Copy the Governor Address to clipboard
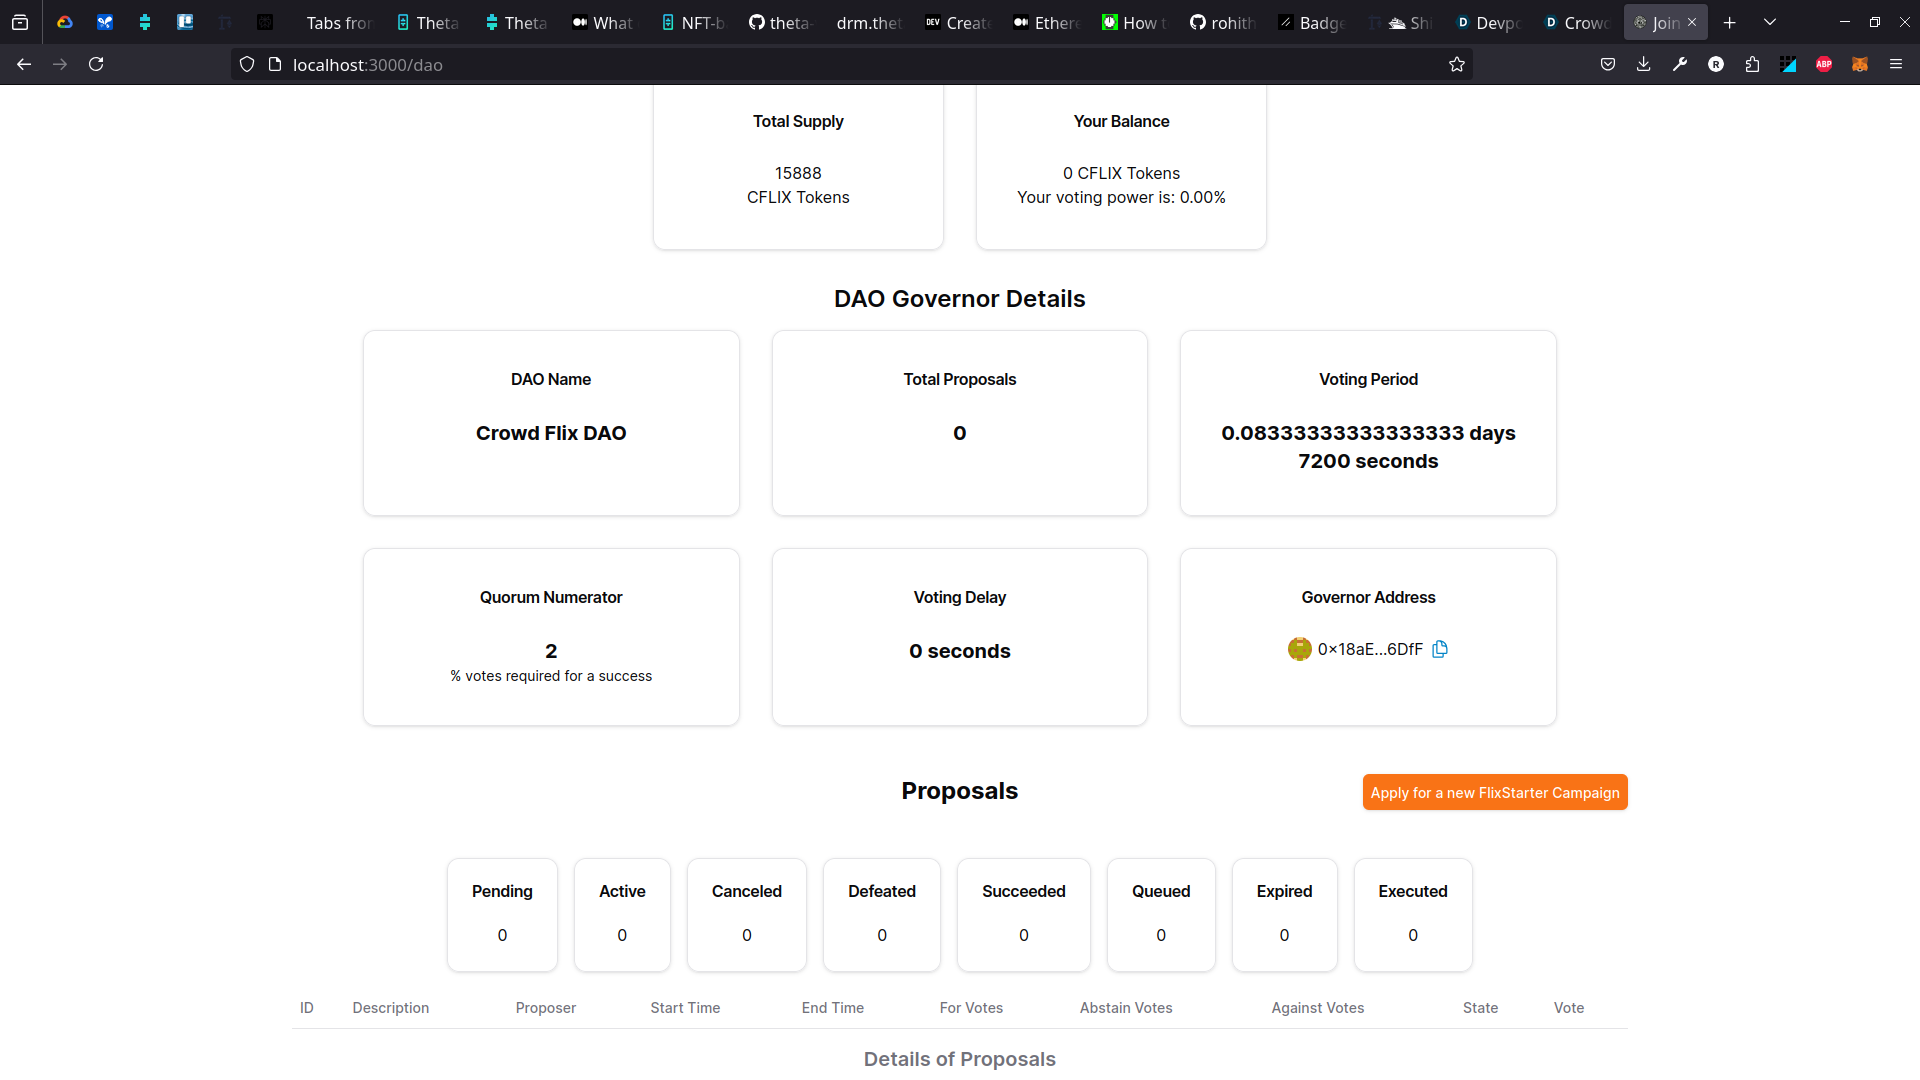This screenshot has height=1080, width=1920. (x=1440, y=649)
